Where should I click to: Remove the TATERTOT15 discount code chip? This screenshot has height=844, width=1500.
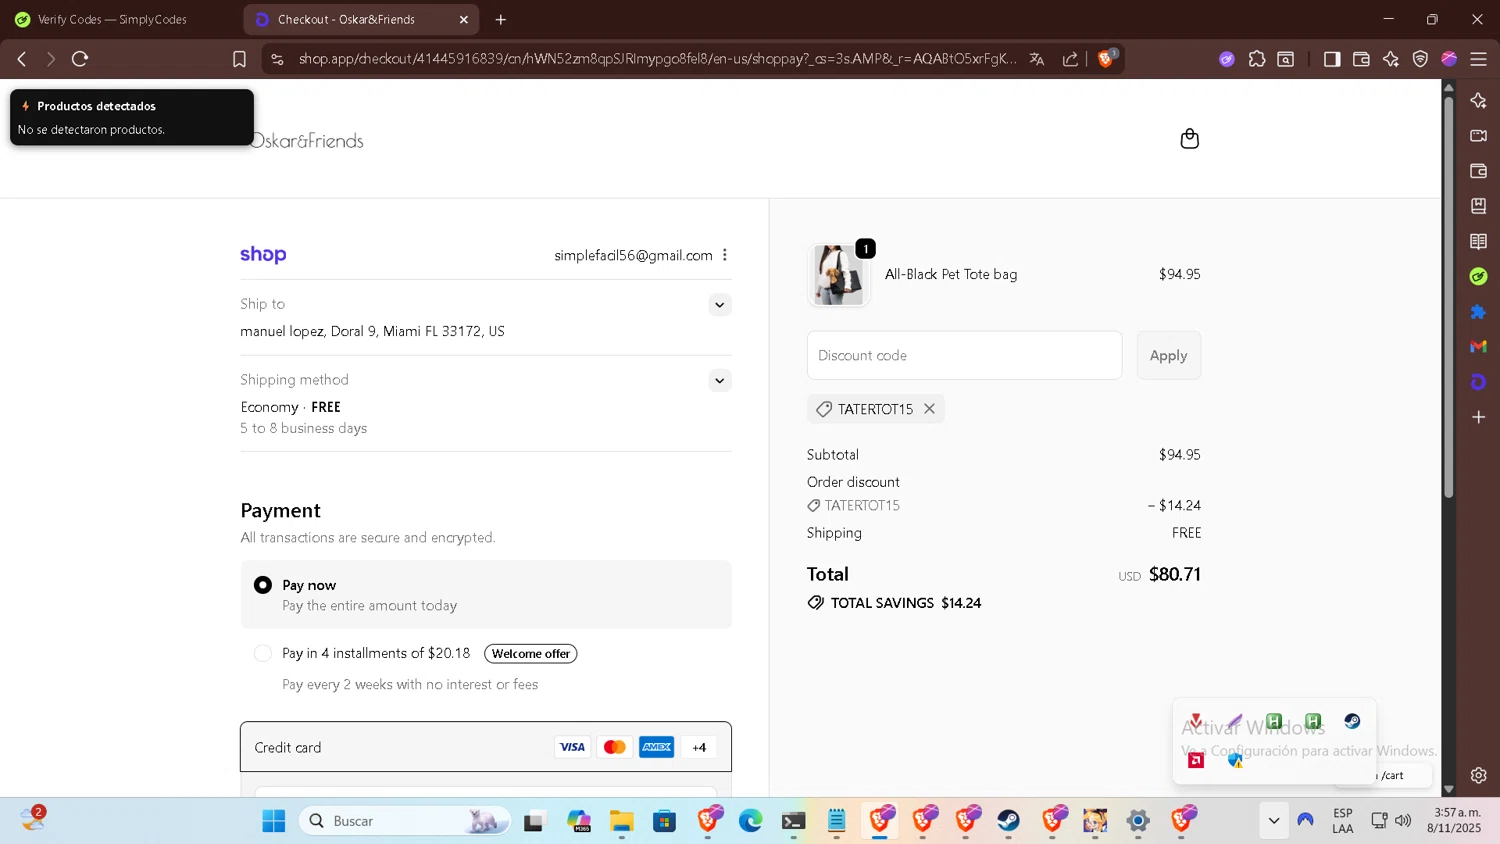pyautogui.click(x=929, y=409)
